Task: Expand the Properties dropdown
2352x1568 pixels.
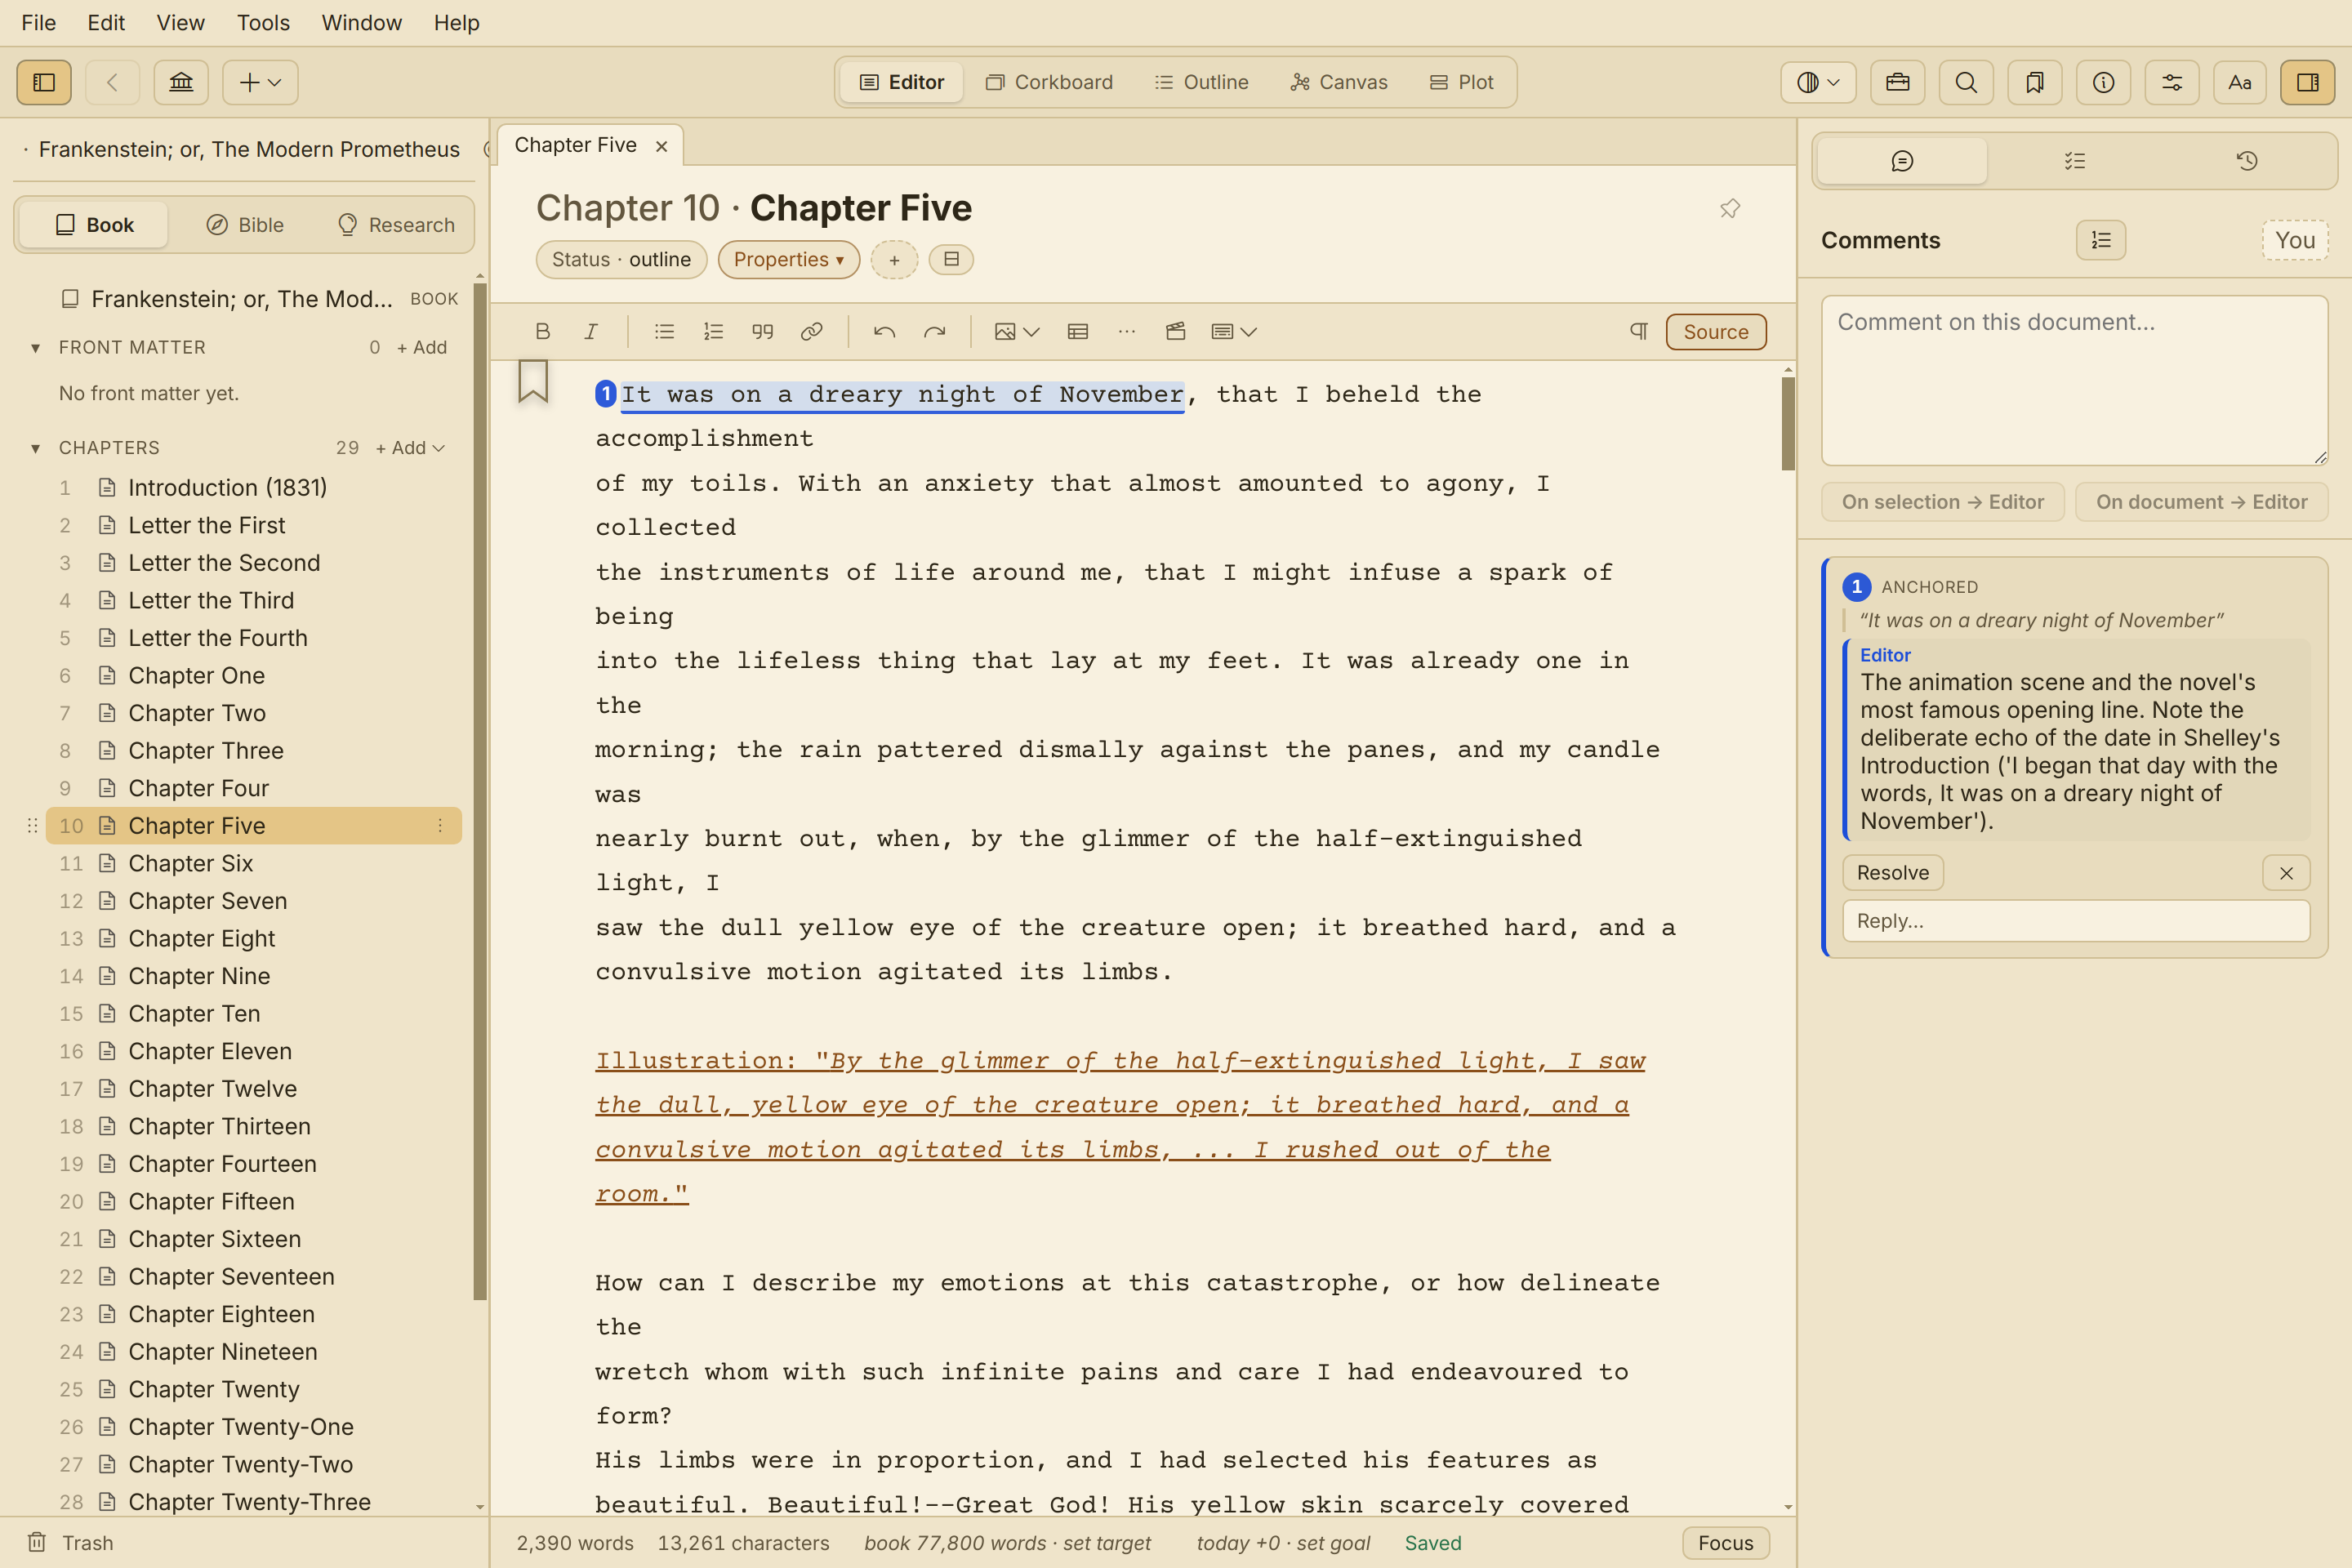Action: tap(789, 260)
